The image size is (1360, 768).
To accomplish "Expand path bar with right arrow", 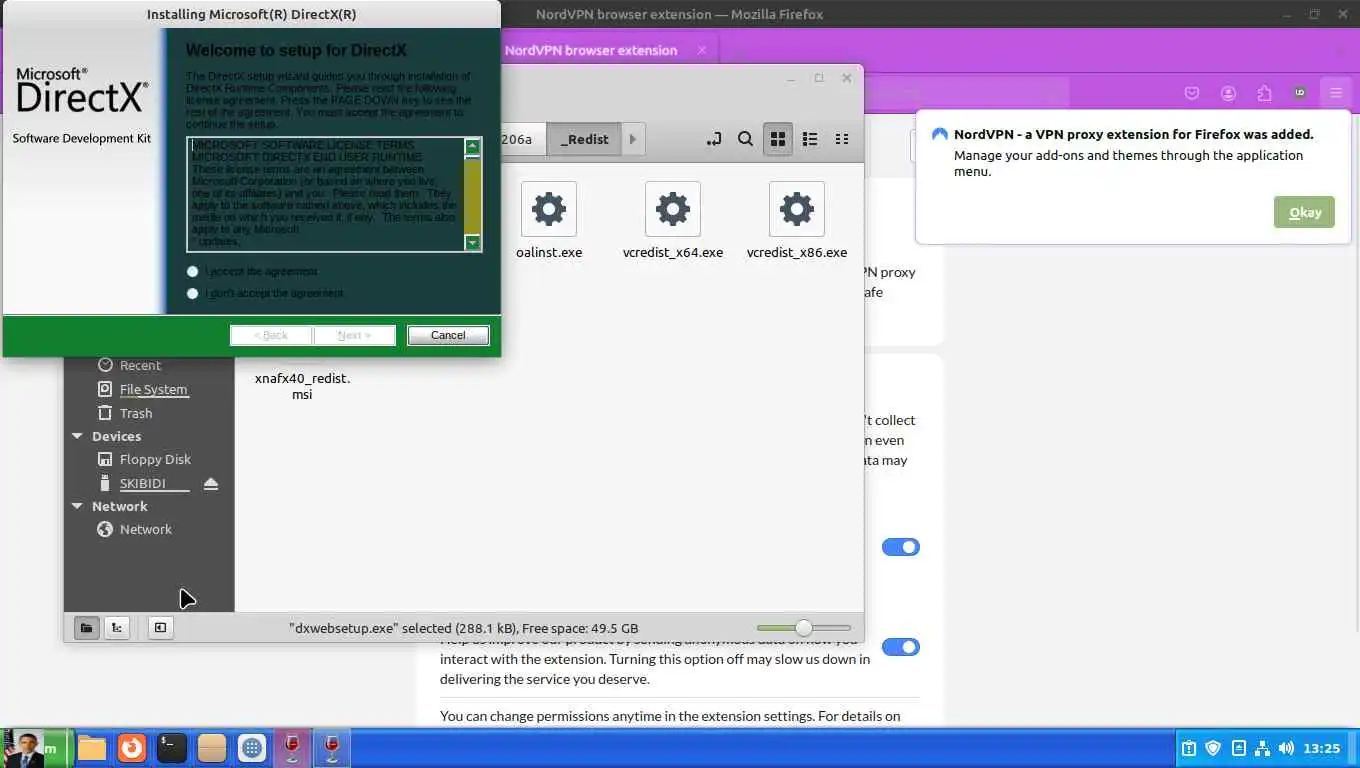I will pyautogui.click(x=633, y=139).
